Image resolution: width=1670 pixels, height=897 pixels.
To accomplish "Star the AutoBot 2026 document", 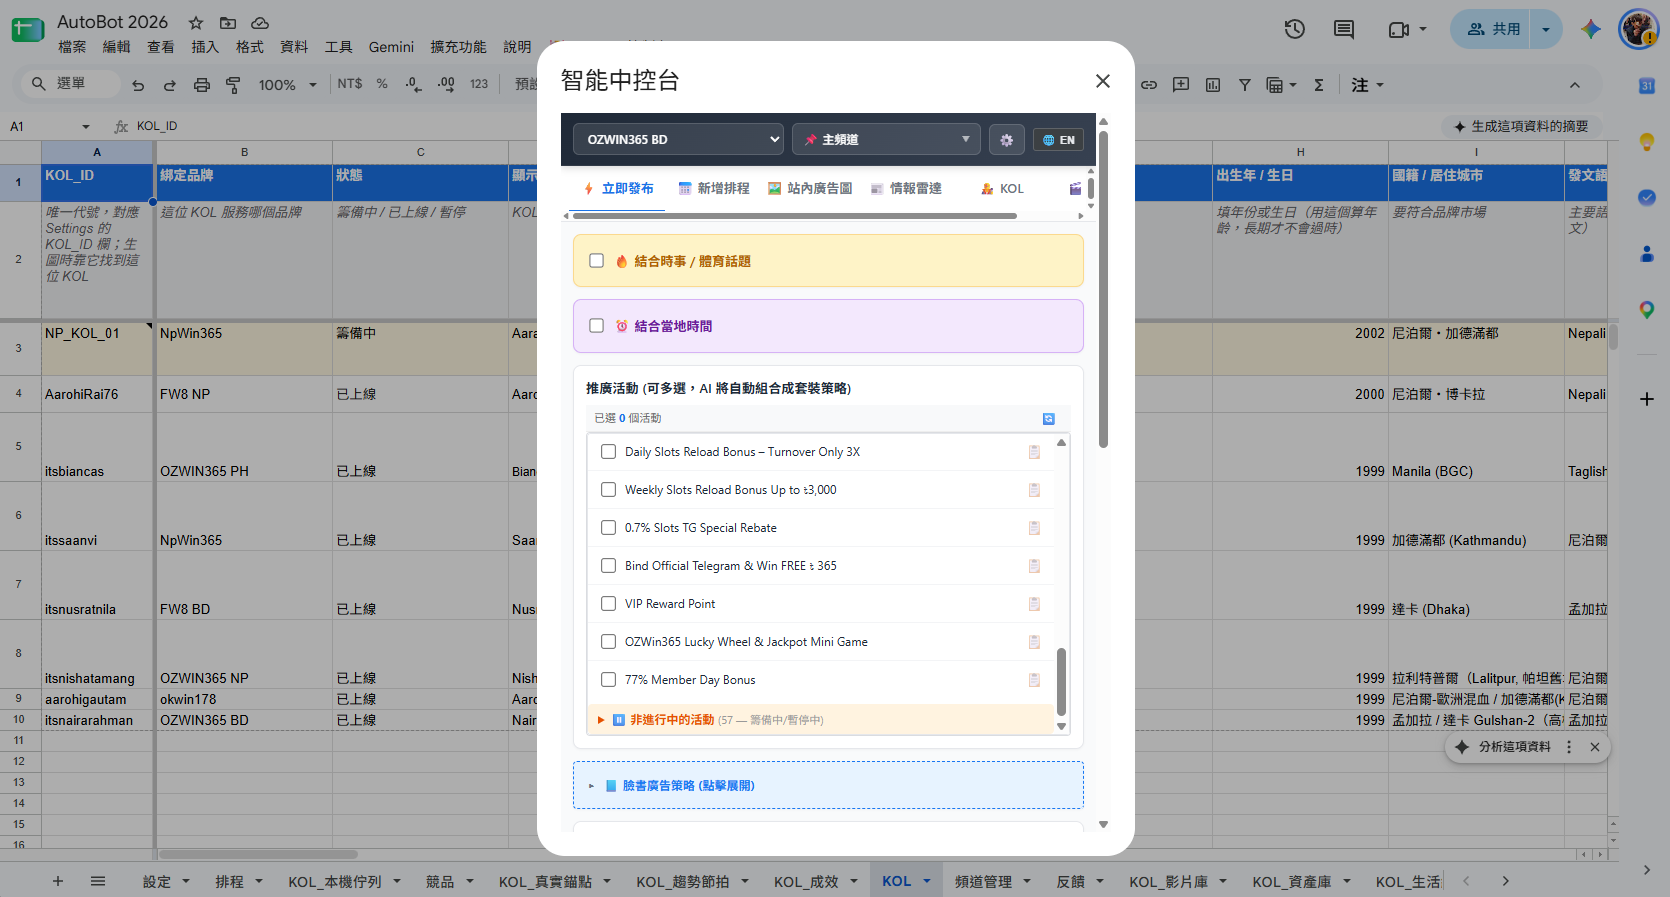I will tap(196, 22).
